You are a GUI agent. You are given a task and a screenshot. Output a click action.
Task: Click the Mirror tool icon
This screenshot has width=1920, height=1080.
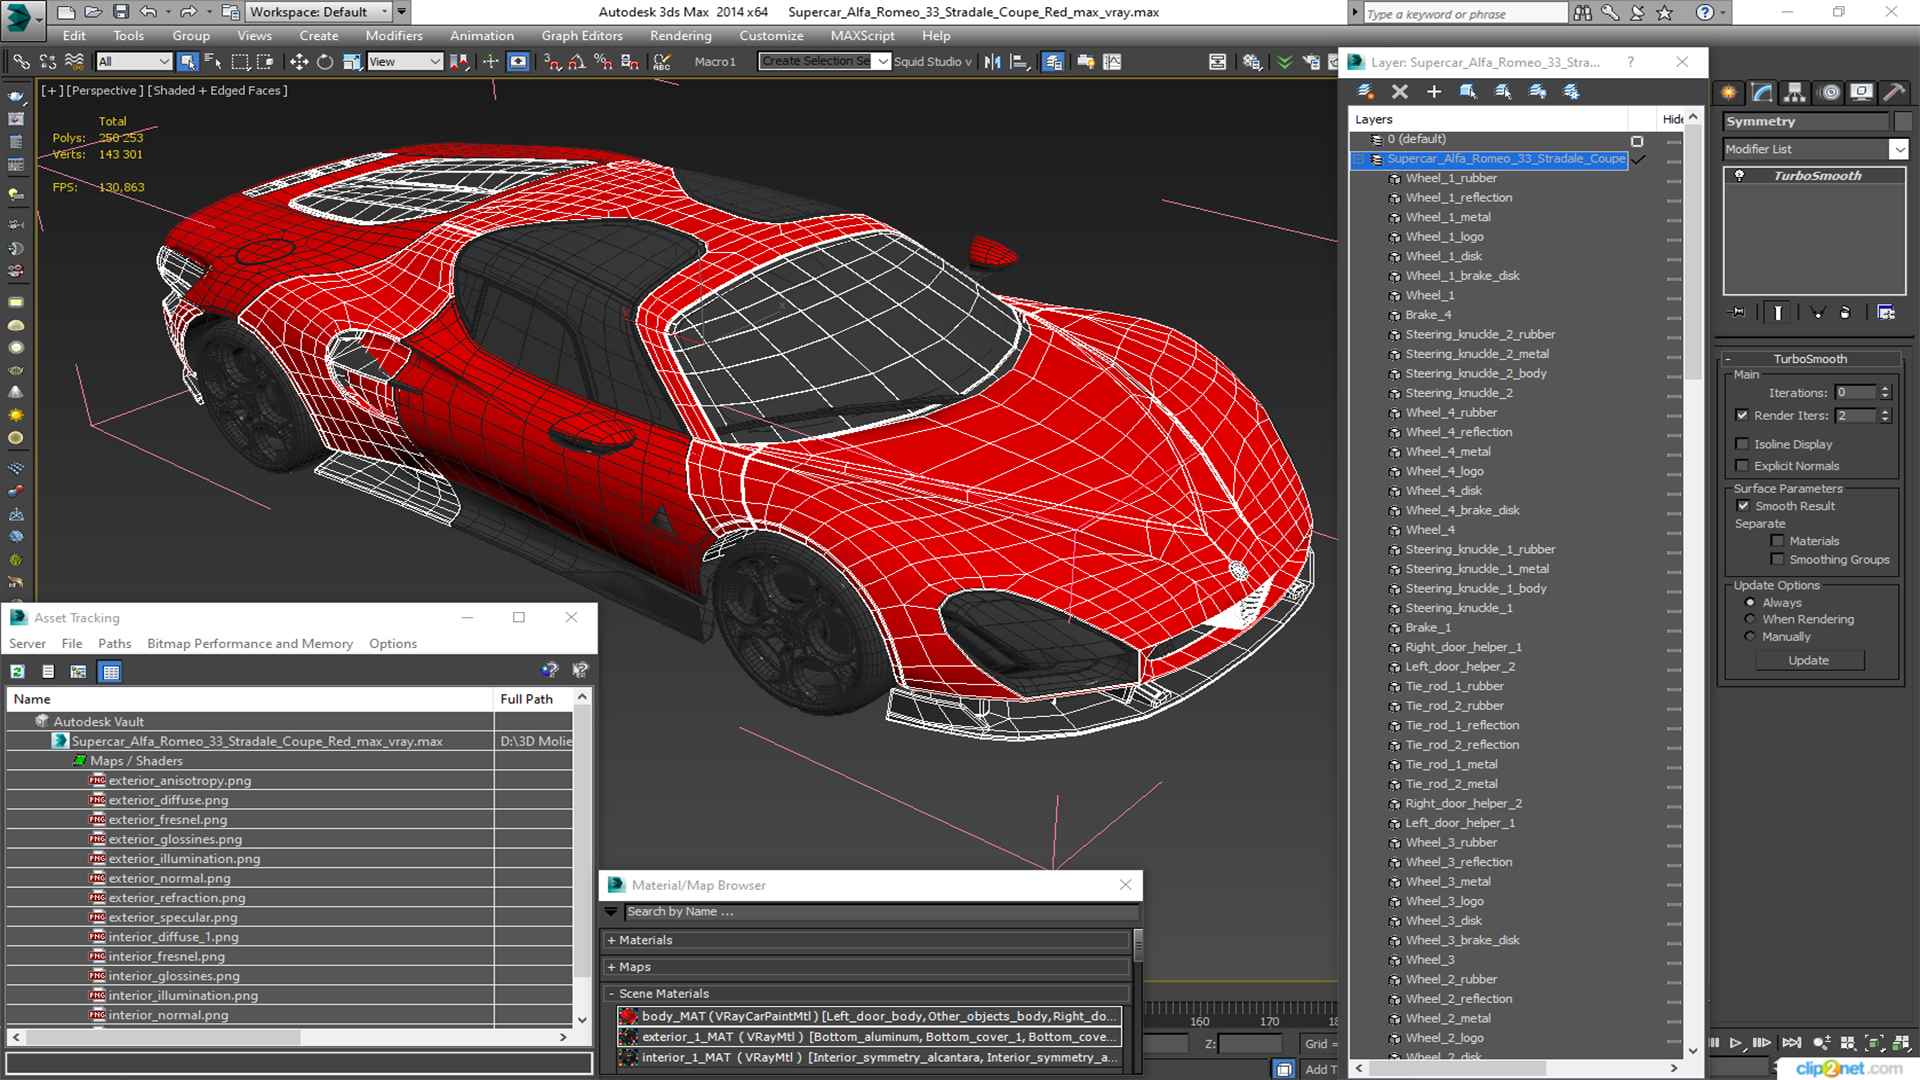pyautogui.click(x=992, y=62)
